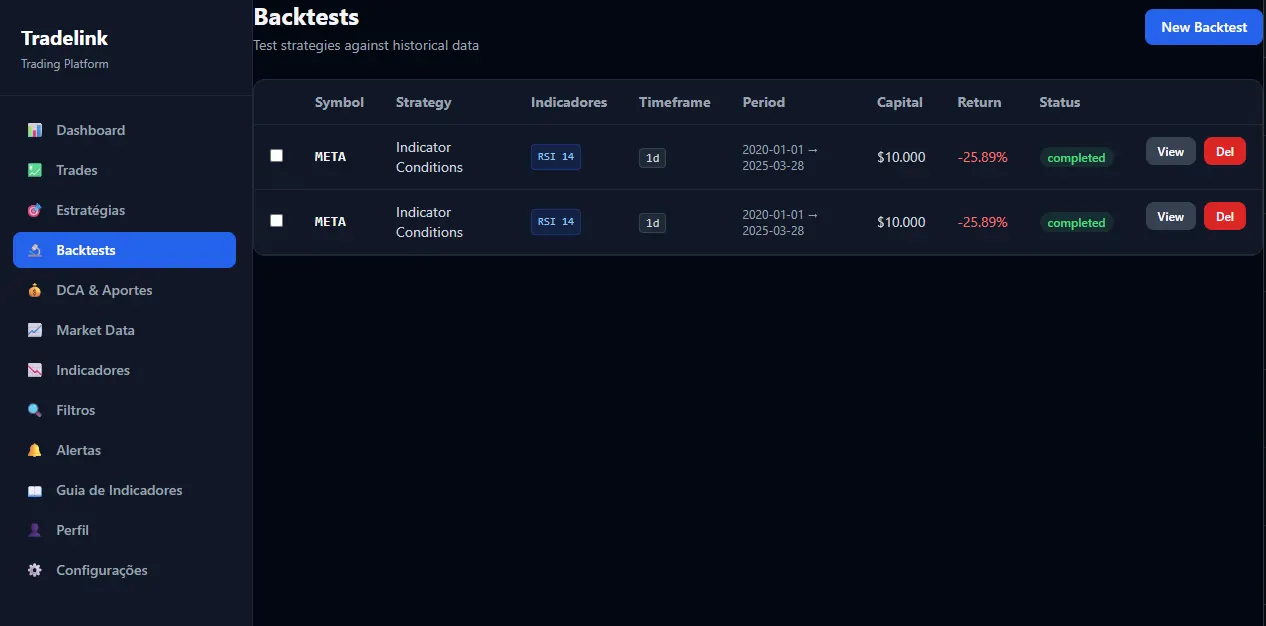The height and width of the screenshot is (626, 1266).
Task: Click the period dates in second row
Action: (780, 222)
